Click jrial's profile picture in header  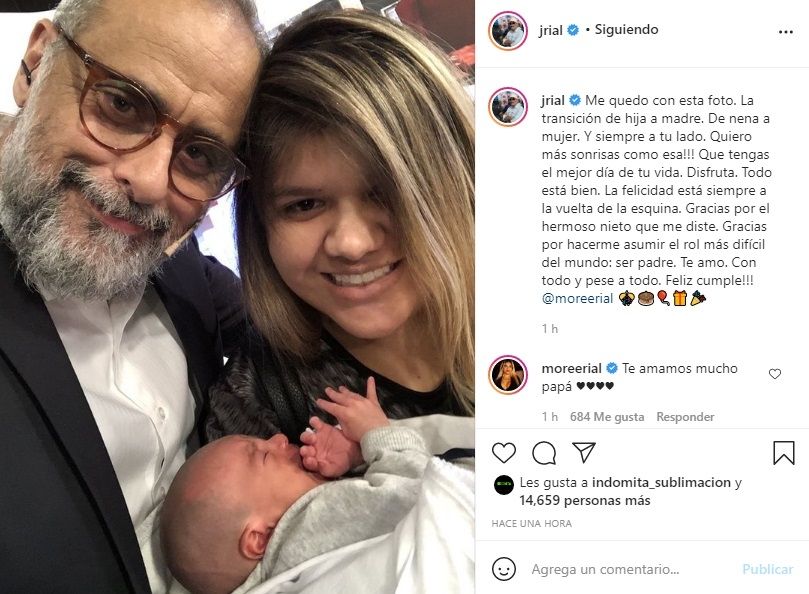(x=508, y=31)
